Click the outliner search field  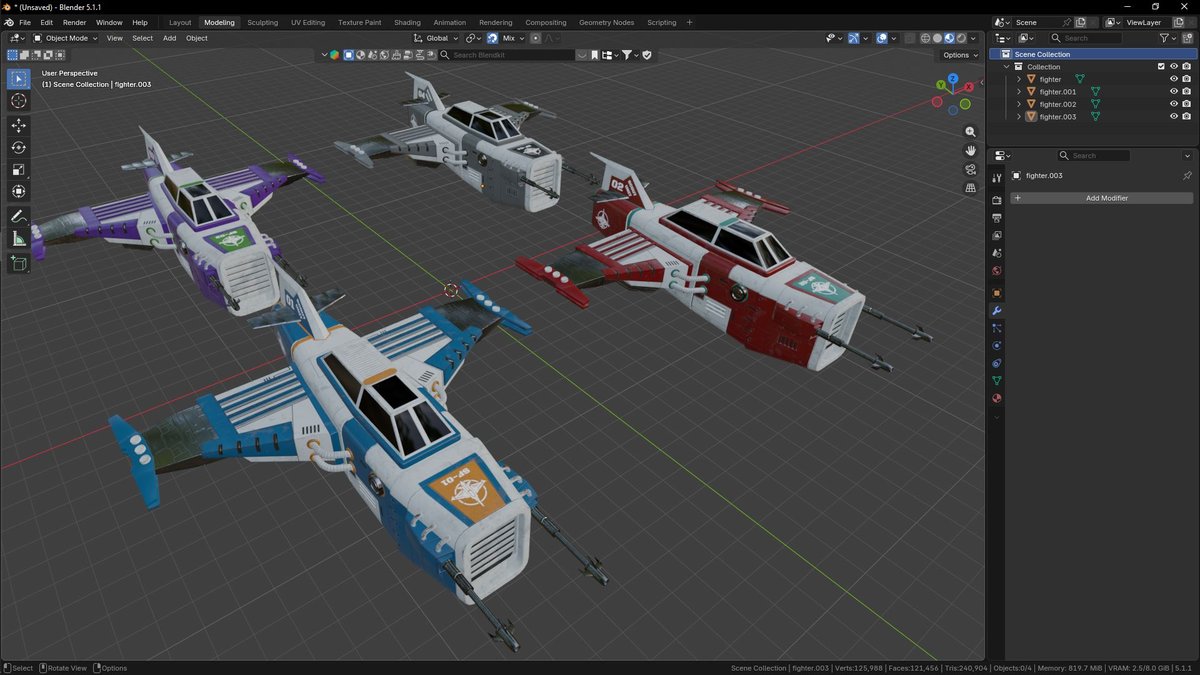[x=1087, y=38]
